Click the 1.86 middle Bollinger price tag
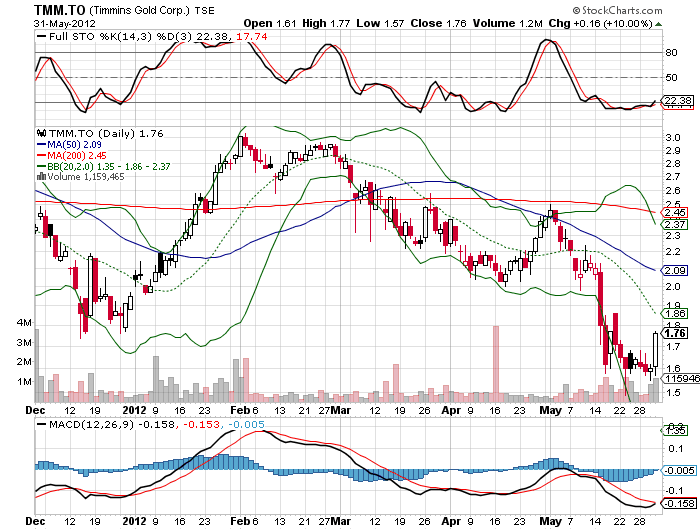The image size is (700, 530). click(675, 313)
